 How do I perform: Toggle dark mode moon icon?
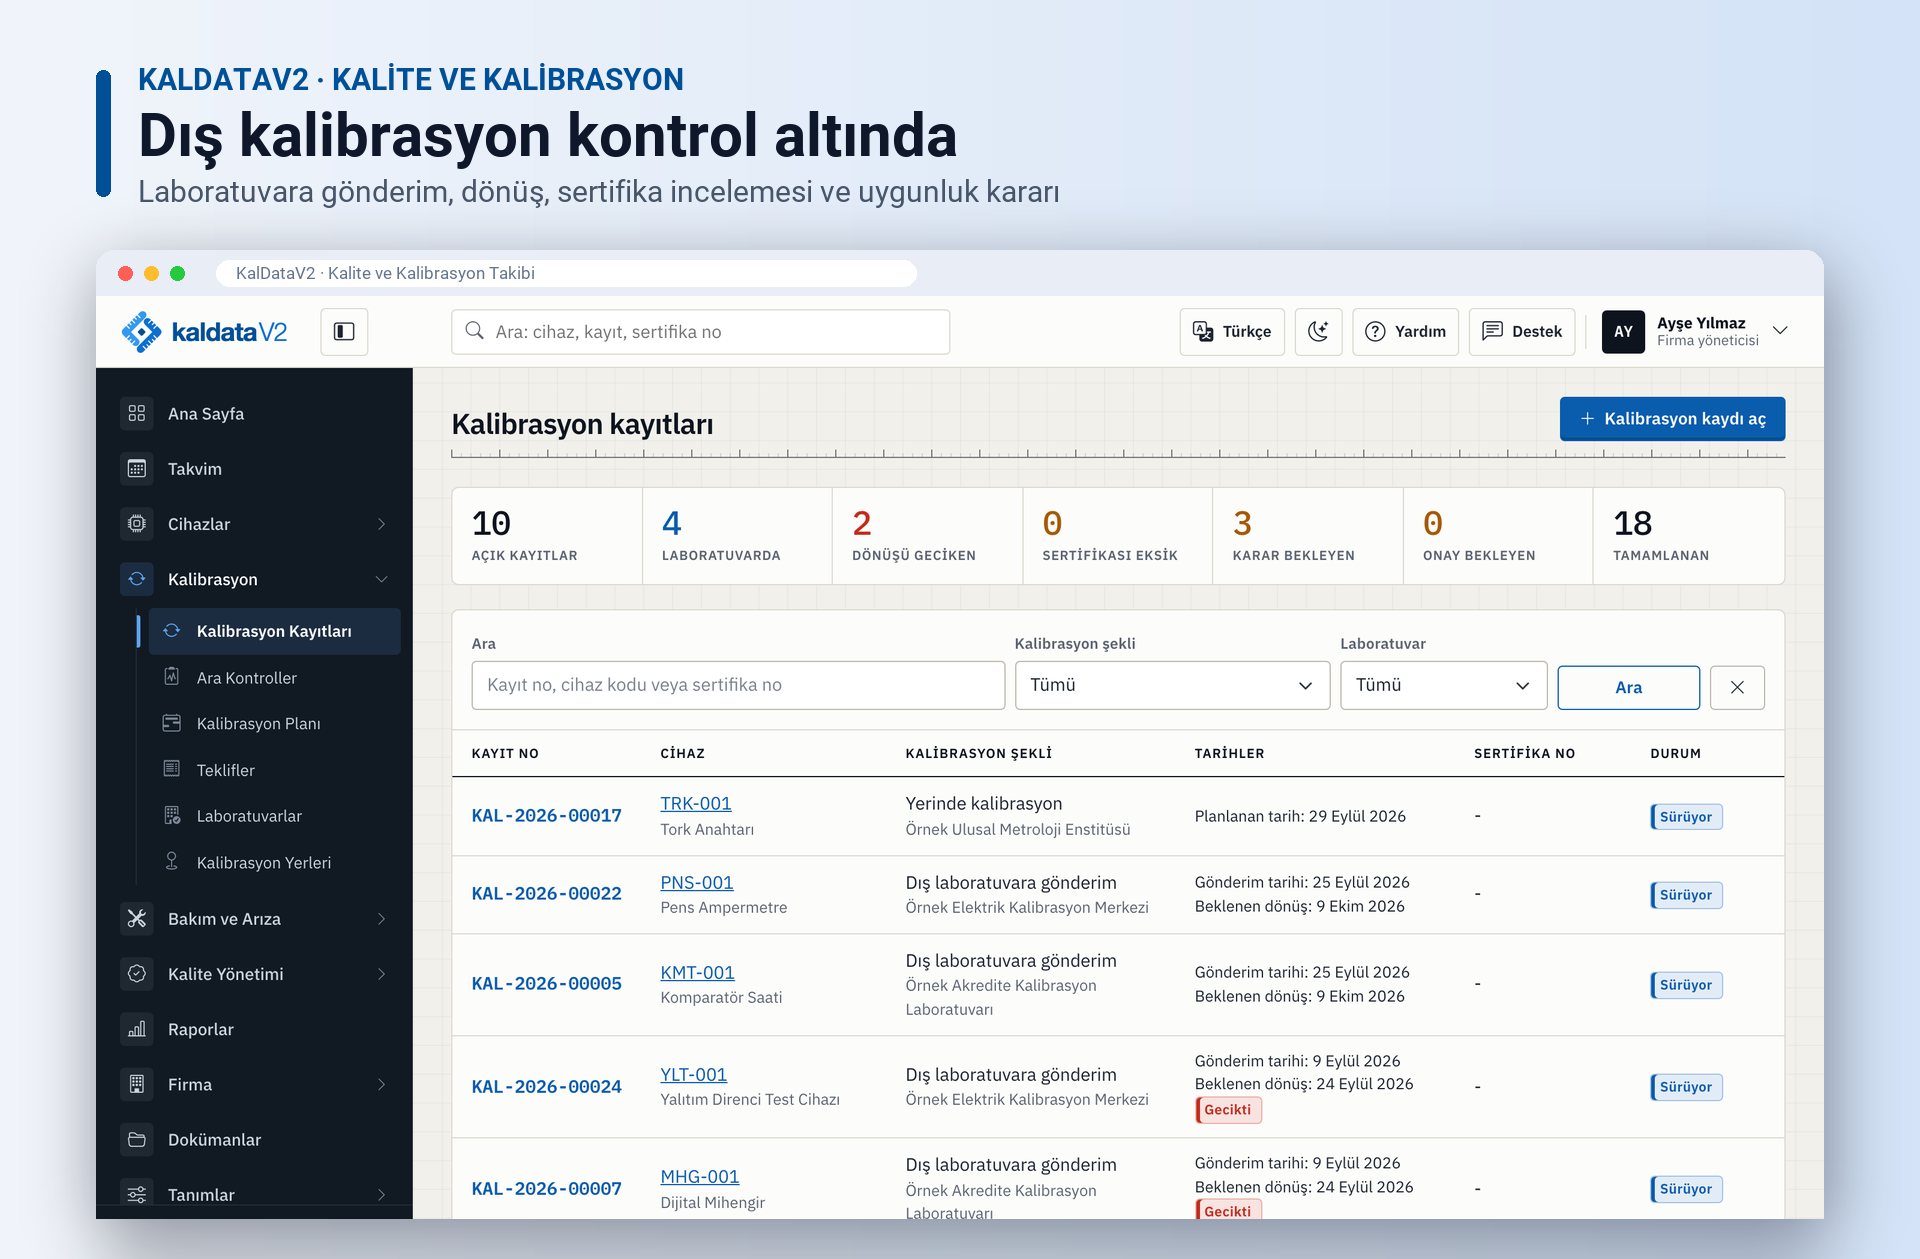point(1318,332)
